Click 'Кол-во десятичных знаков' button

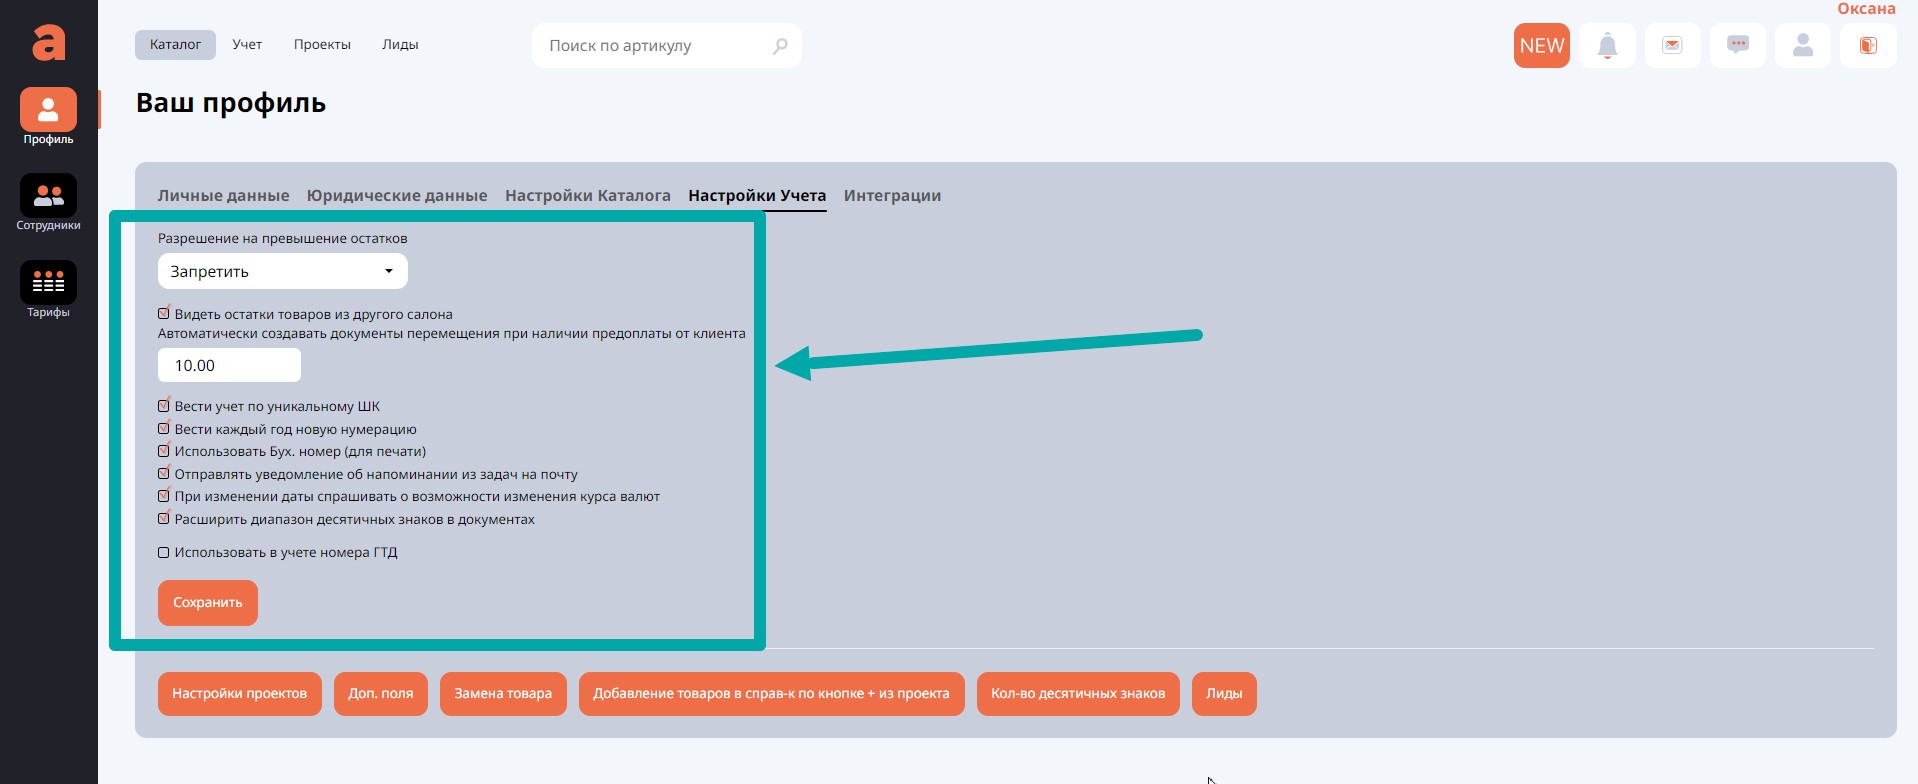tap(1077, 694)
